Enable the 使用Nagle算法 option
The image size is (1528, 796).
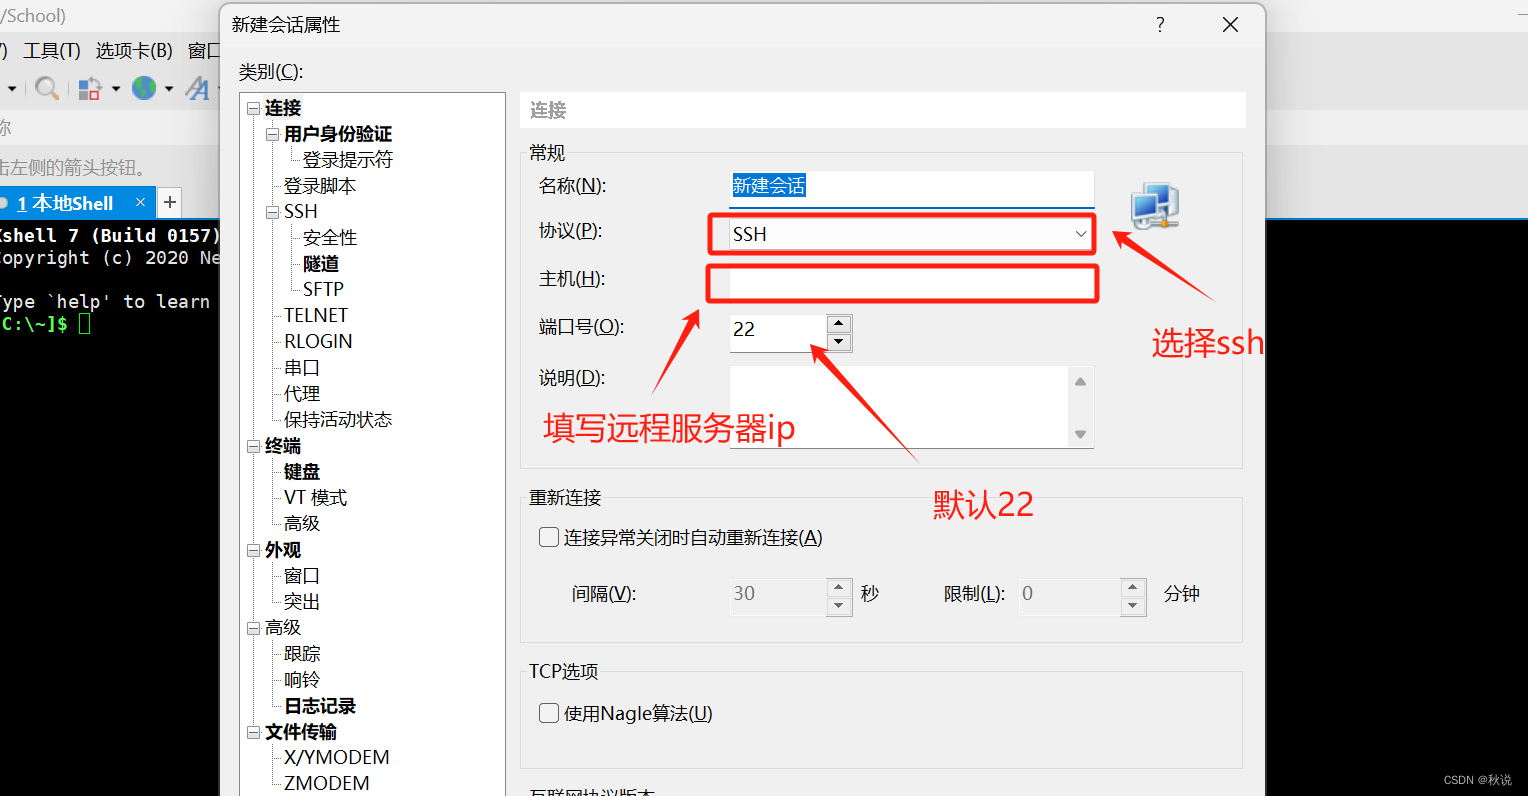point(549,713)
